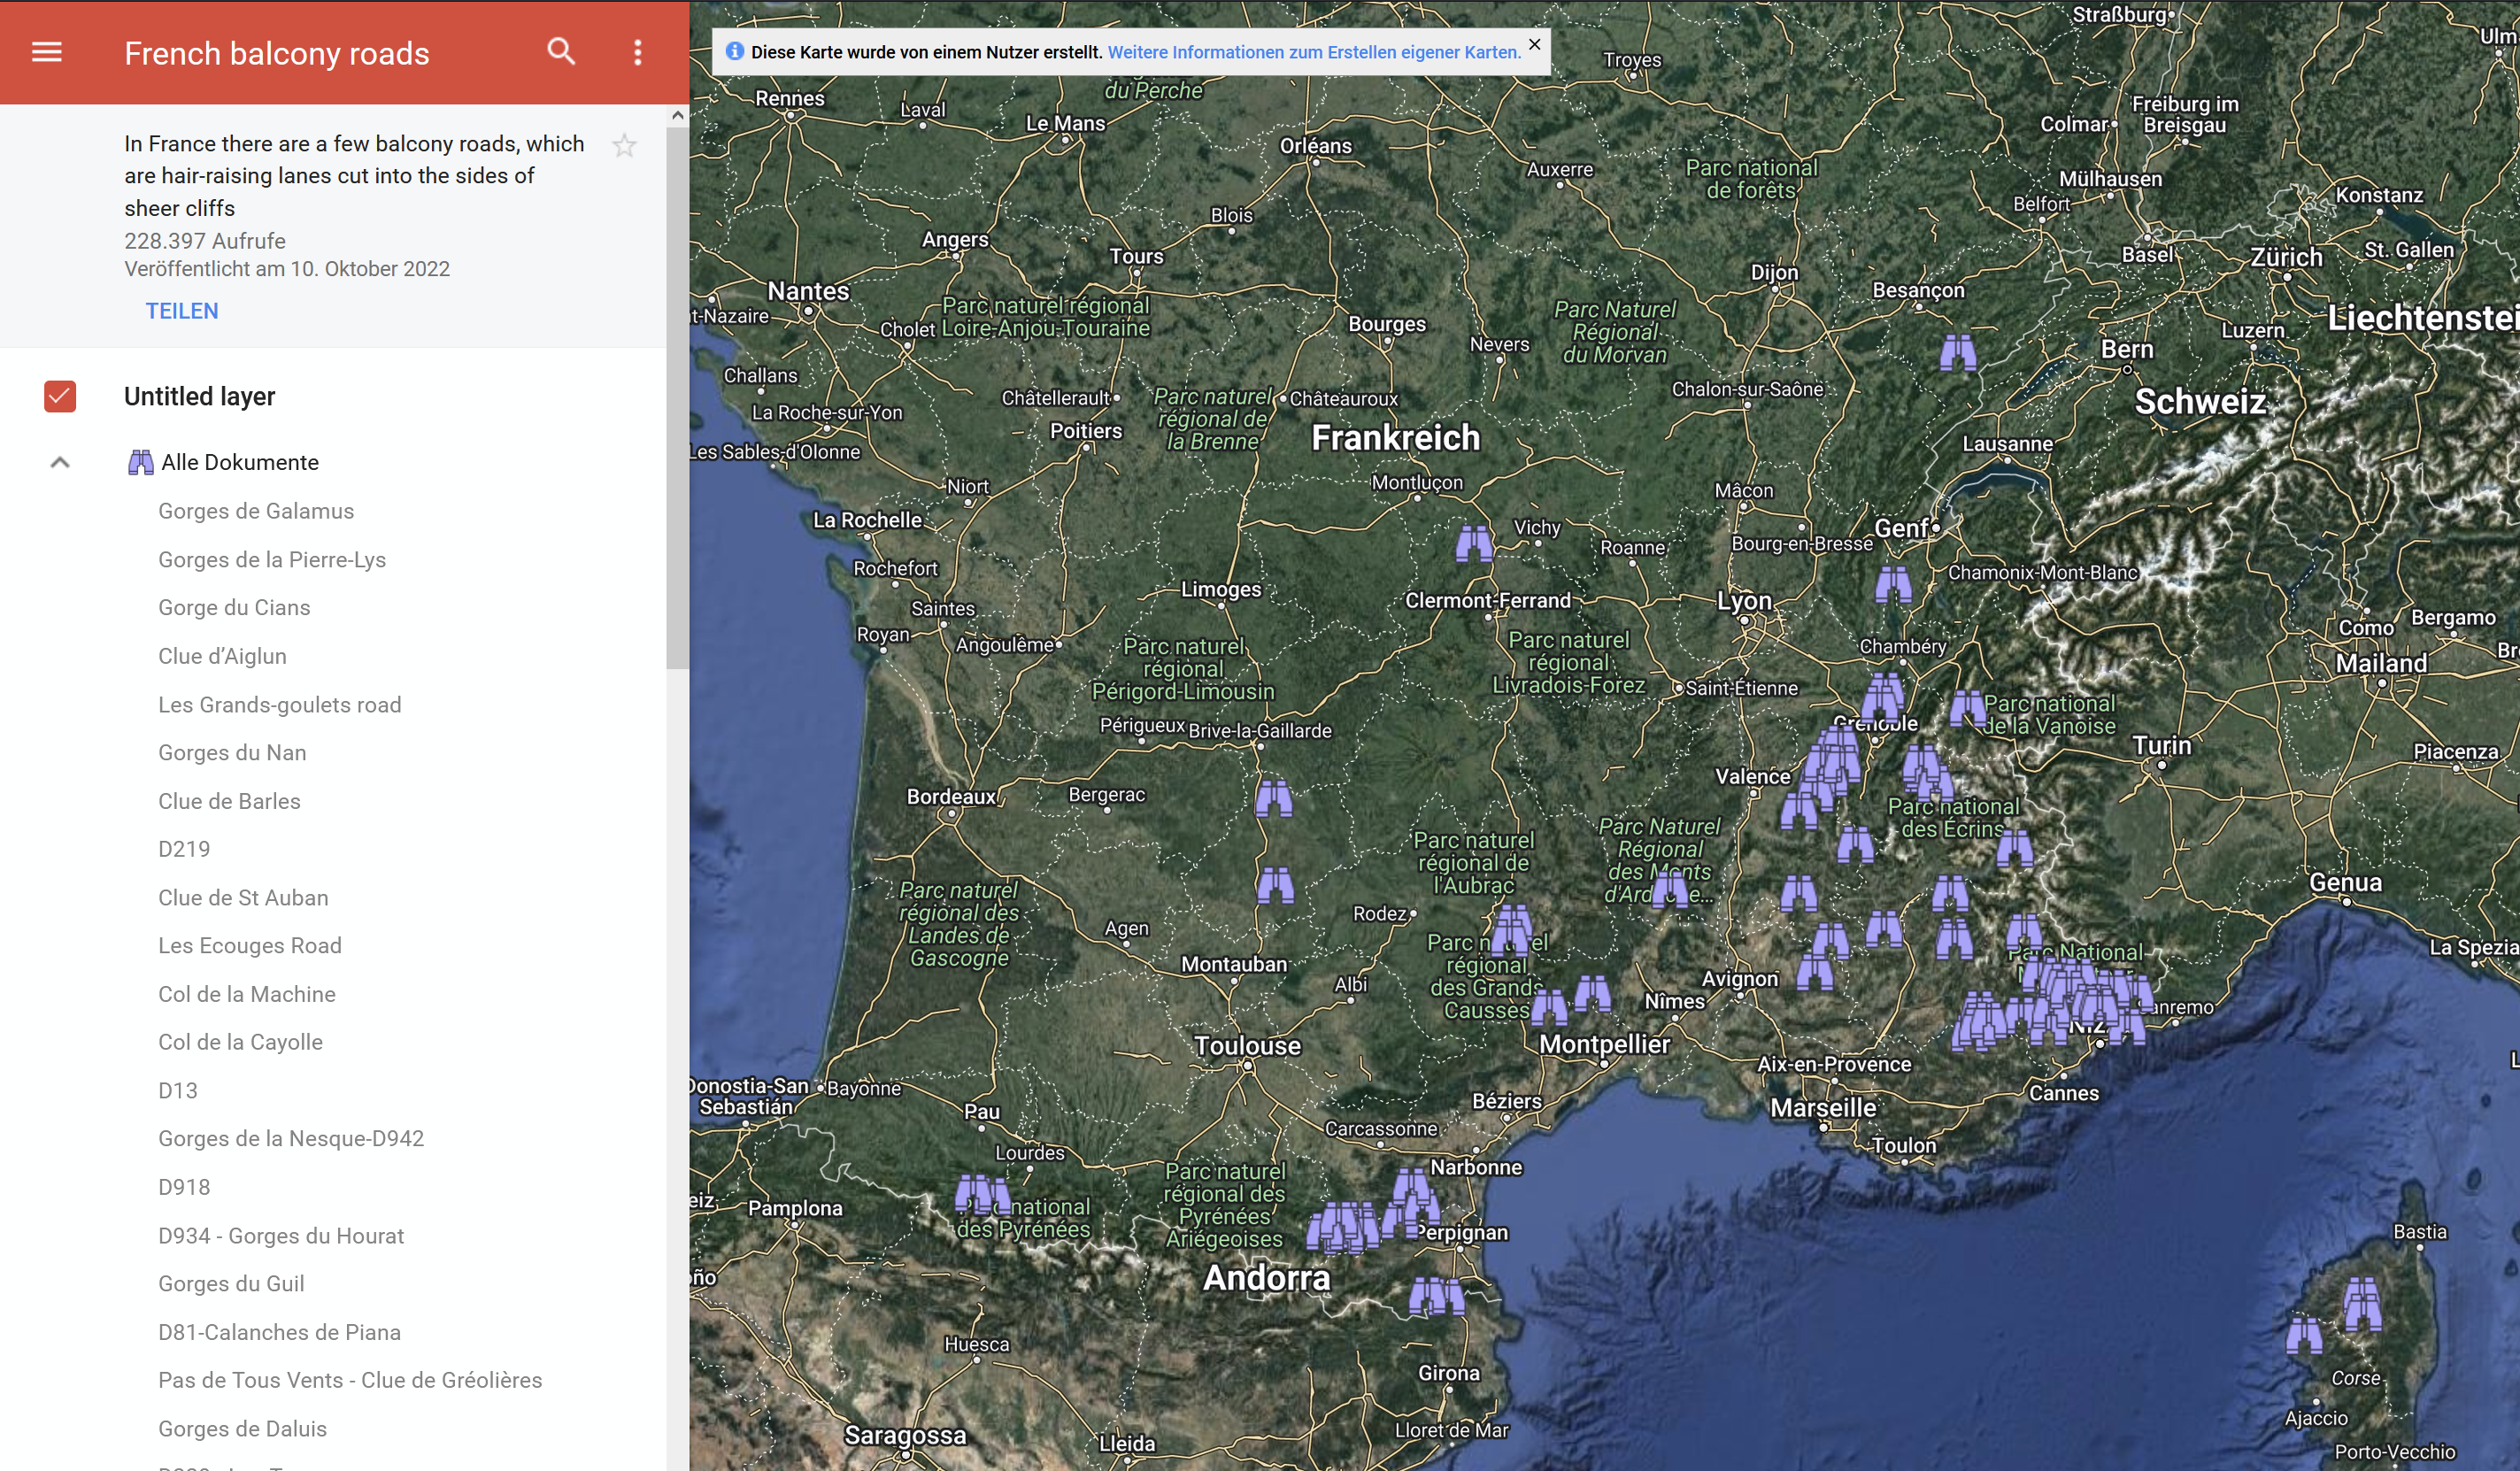Select Col de la Cayolle entry

point(240,1042)
